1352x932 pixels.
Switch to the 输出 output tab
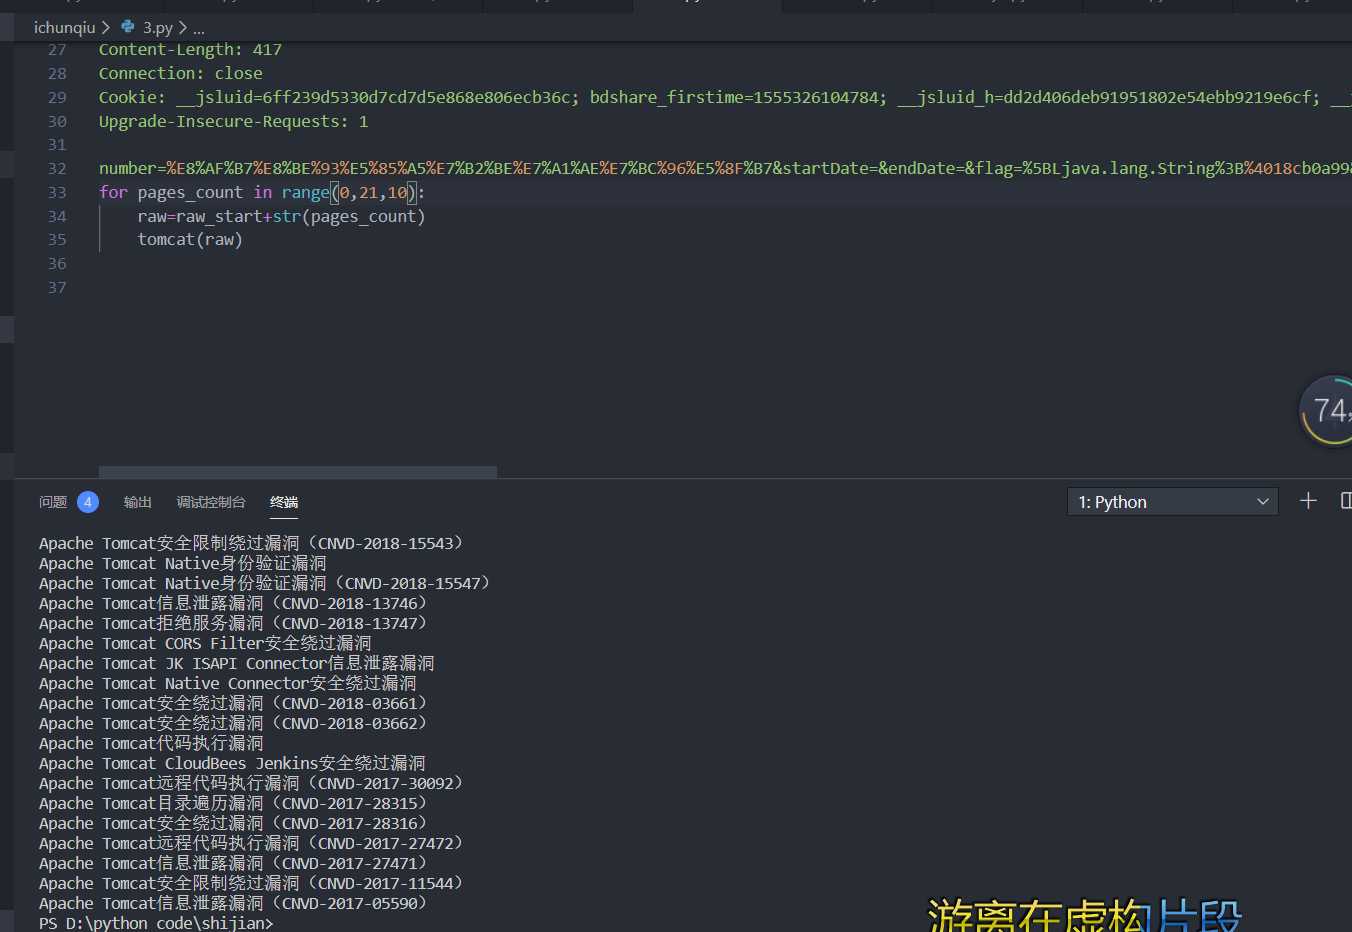pos(138,502)
